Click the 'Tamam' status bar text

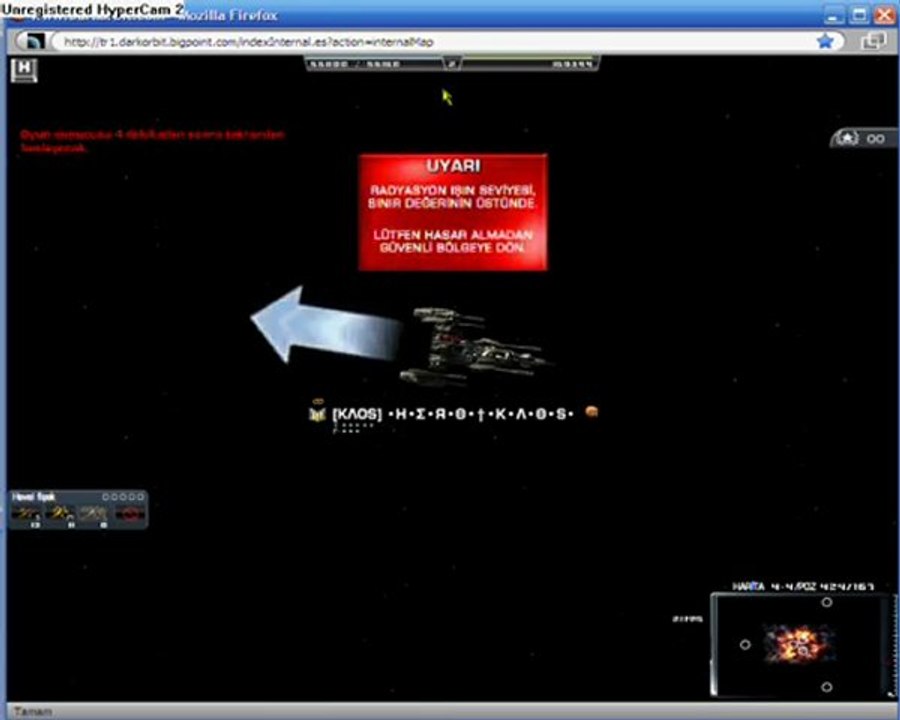point(33,712)
